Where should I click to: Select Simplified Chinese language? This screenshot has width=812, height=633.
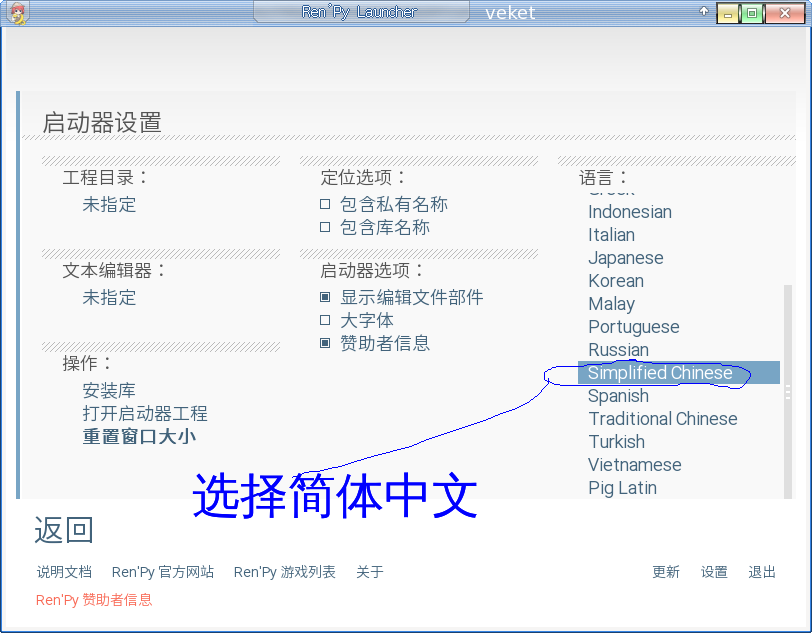(678, 372)
